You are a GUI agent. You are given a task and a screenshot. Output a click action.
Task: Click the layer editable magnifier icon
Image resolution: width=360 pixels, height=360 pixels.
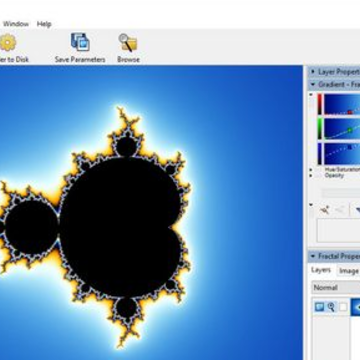click(x=331, y=307)
